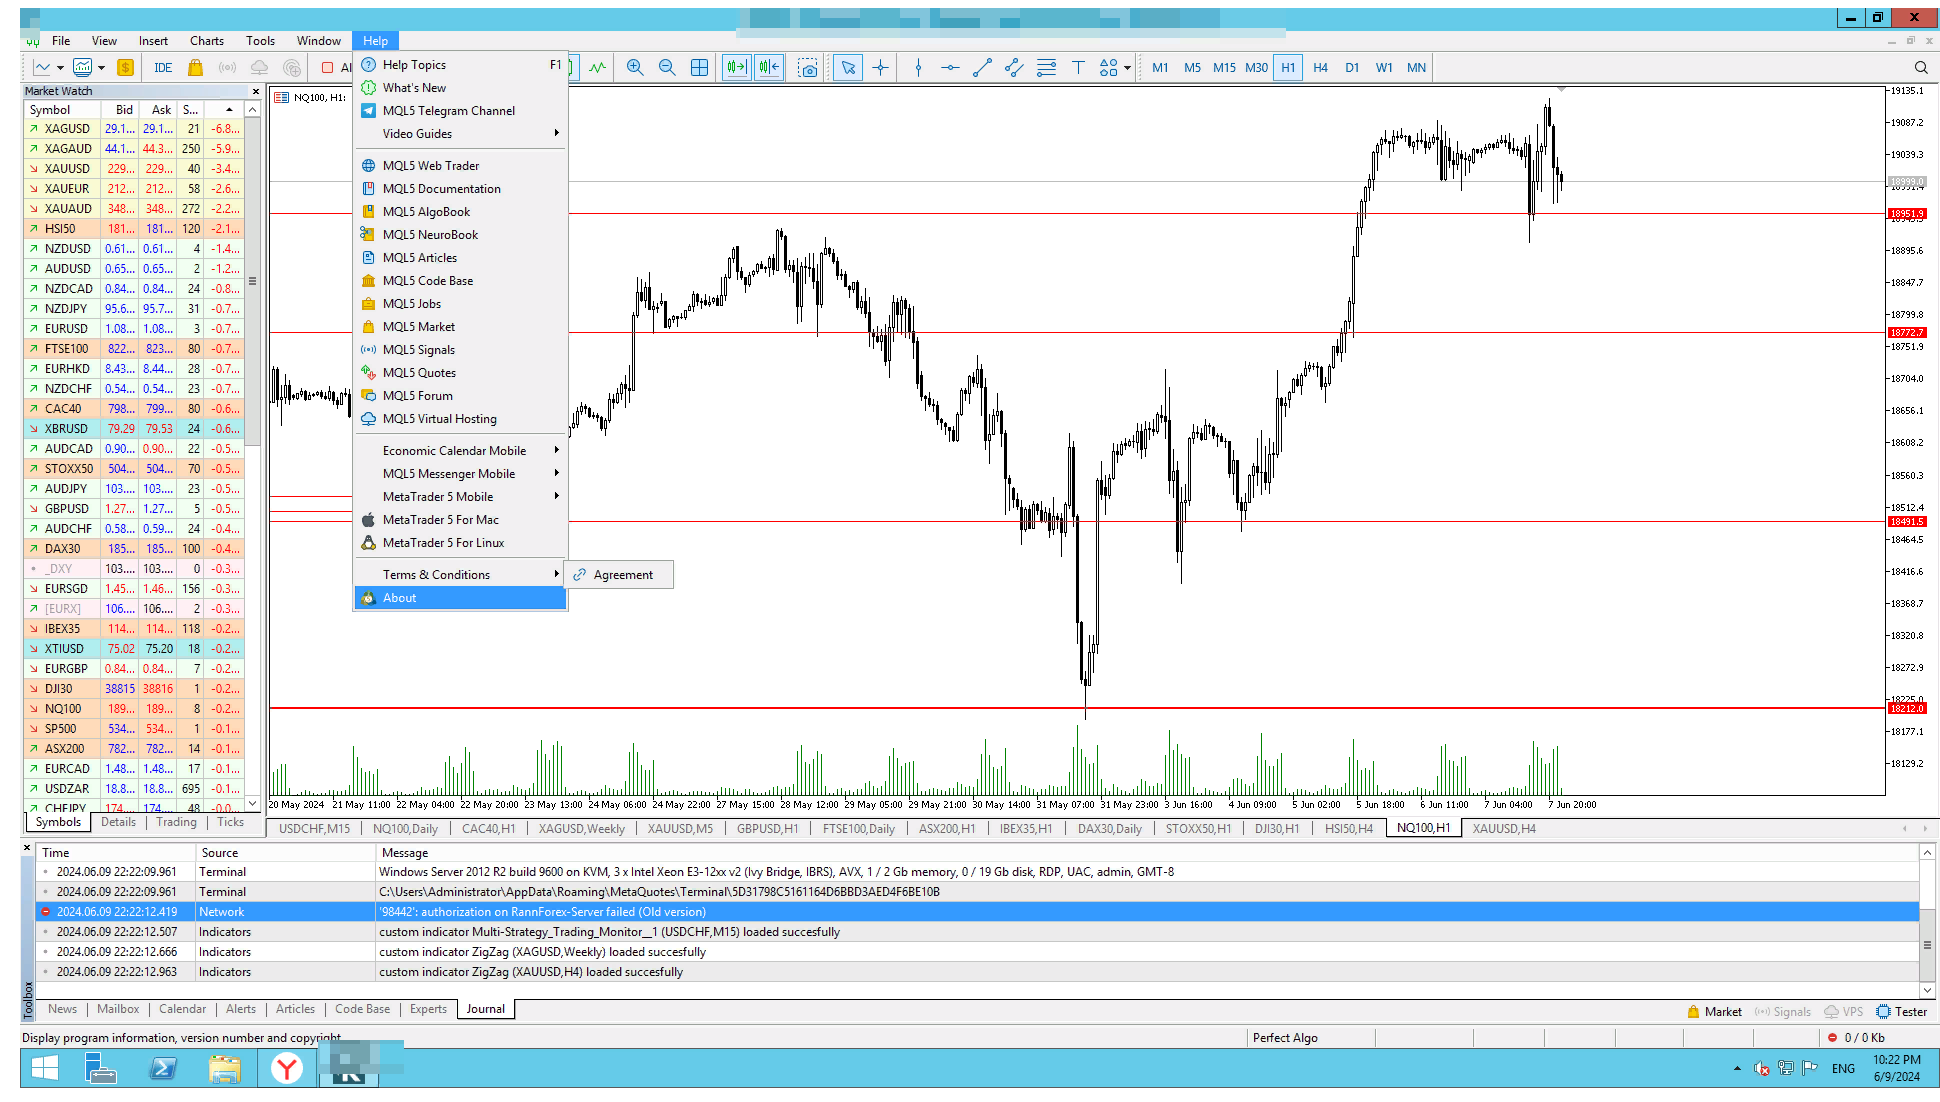Image resolution: width=1940 pixels, height=1102 pixels.
Task: Click the gold dollar symbols icon
Action: coord(125,68)
